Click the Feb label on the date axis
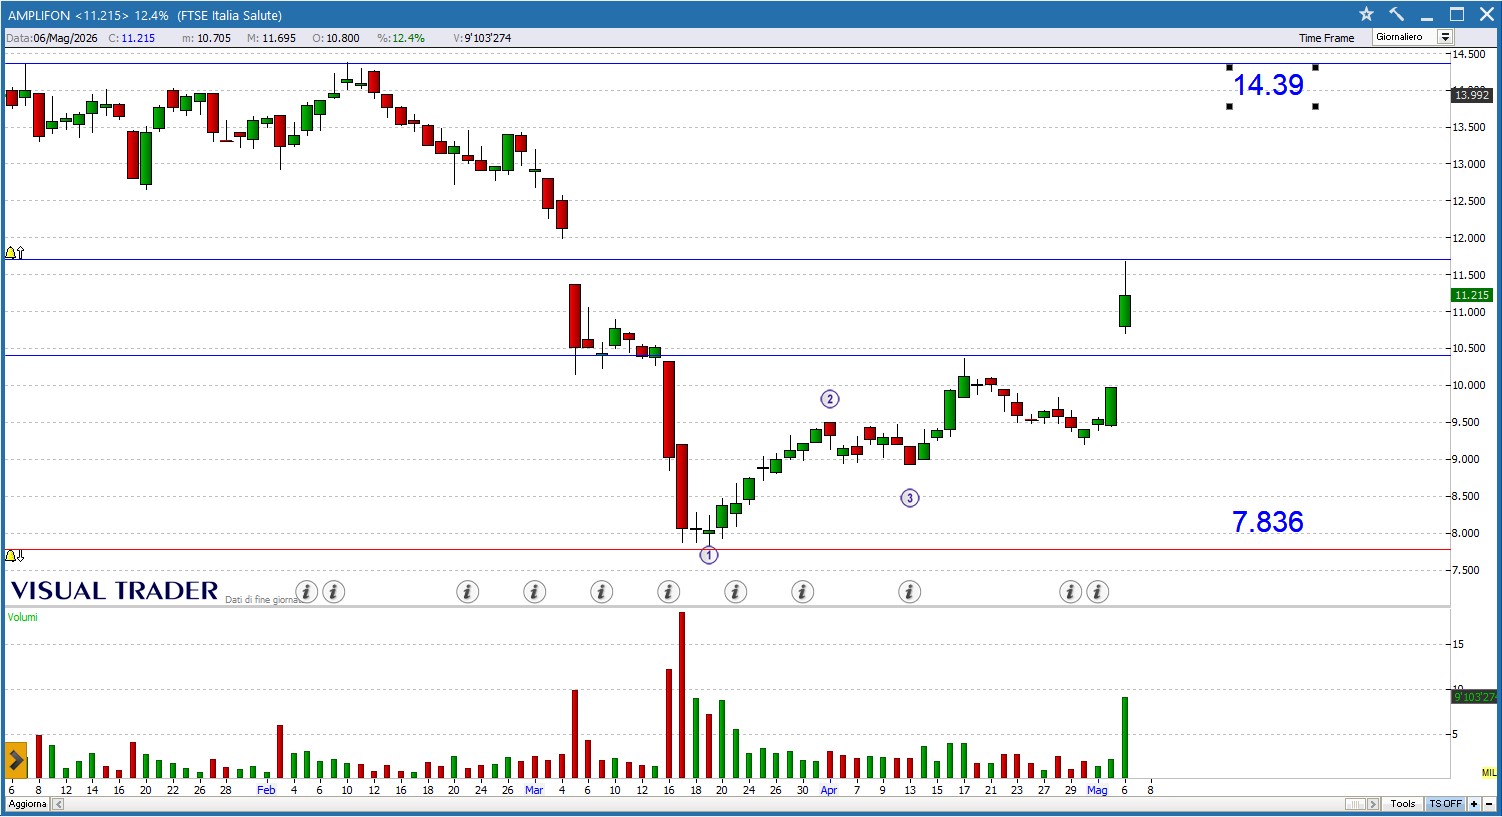This screenshot has width=1502, height=817. 266,790
